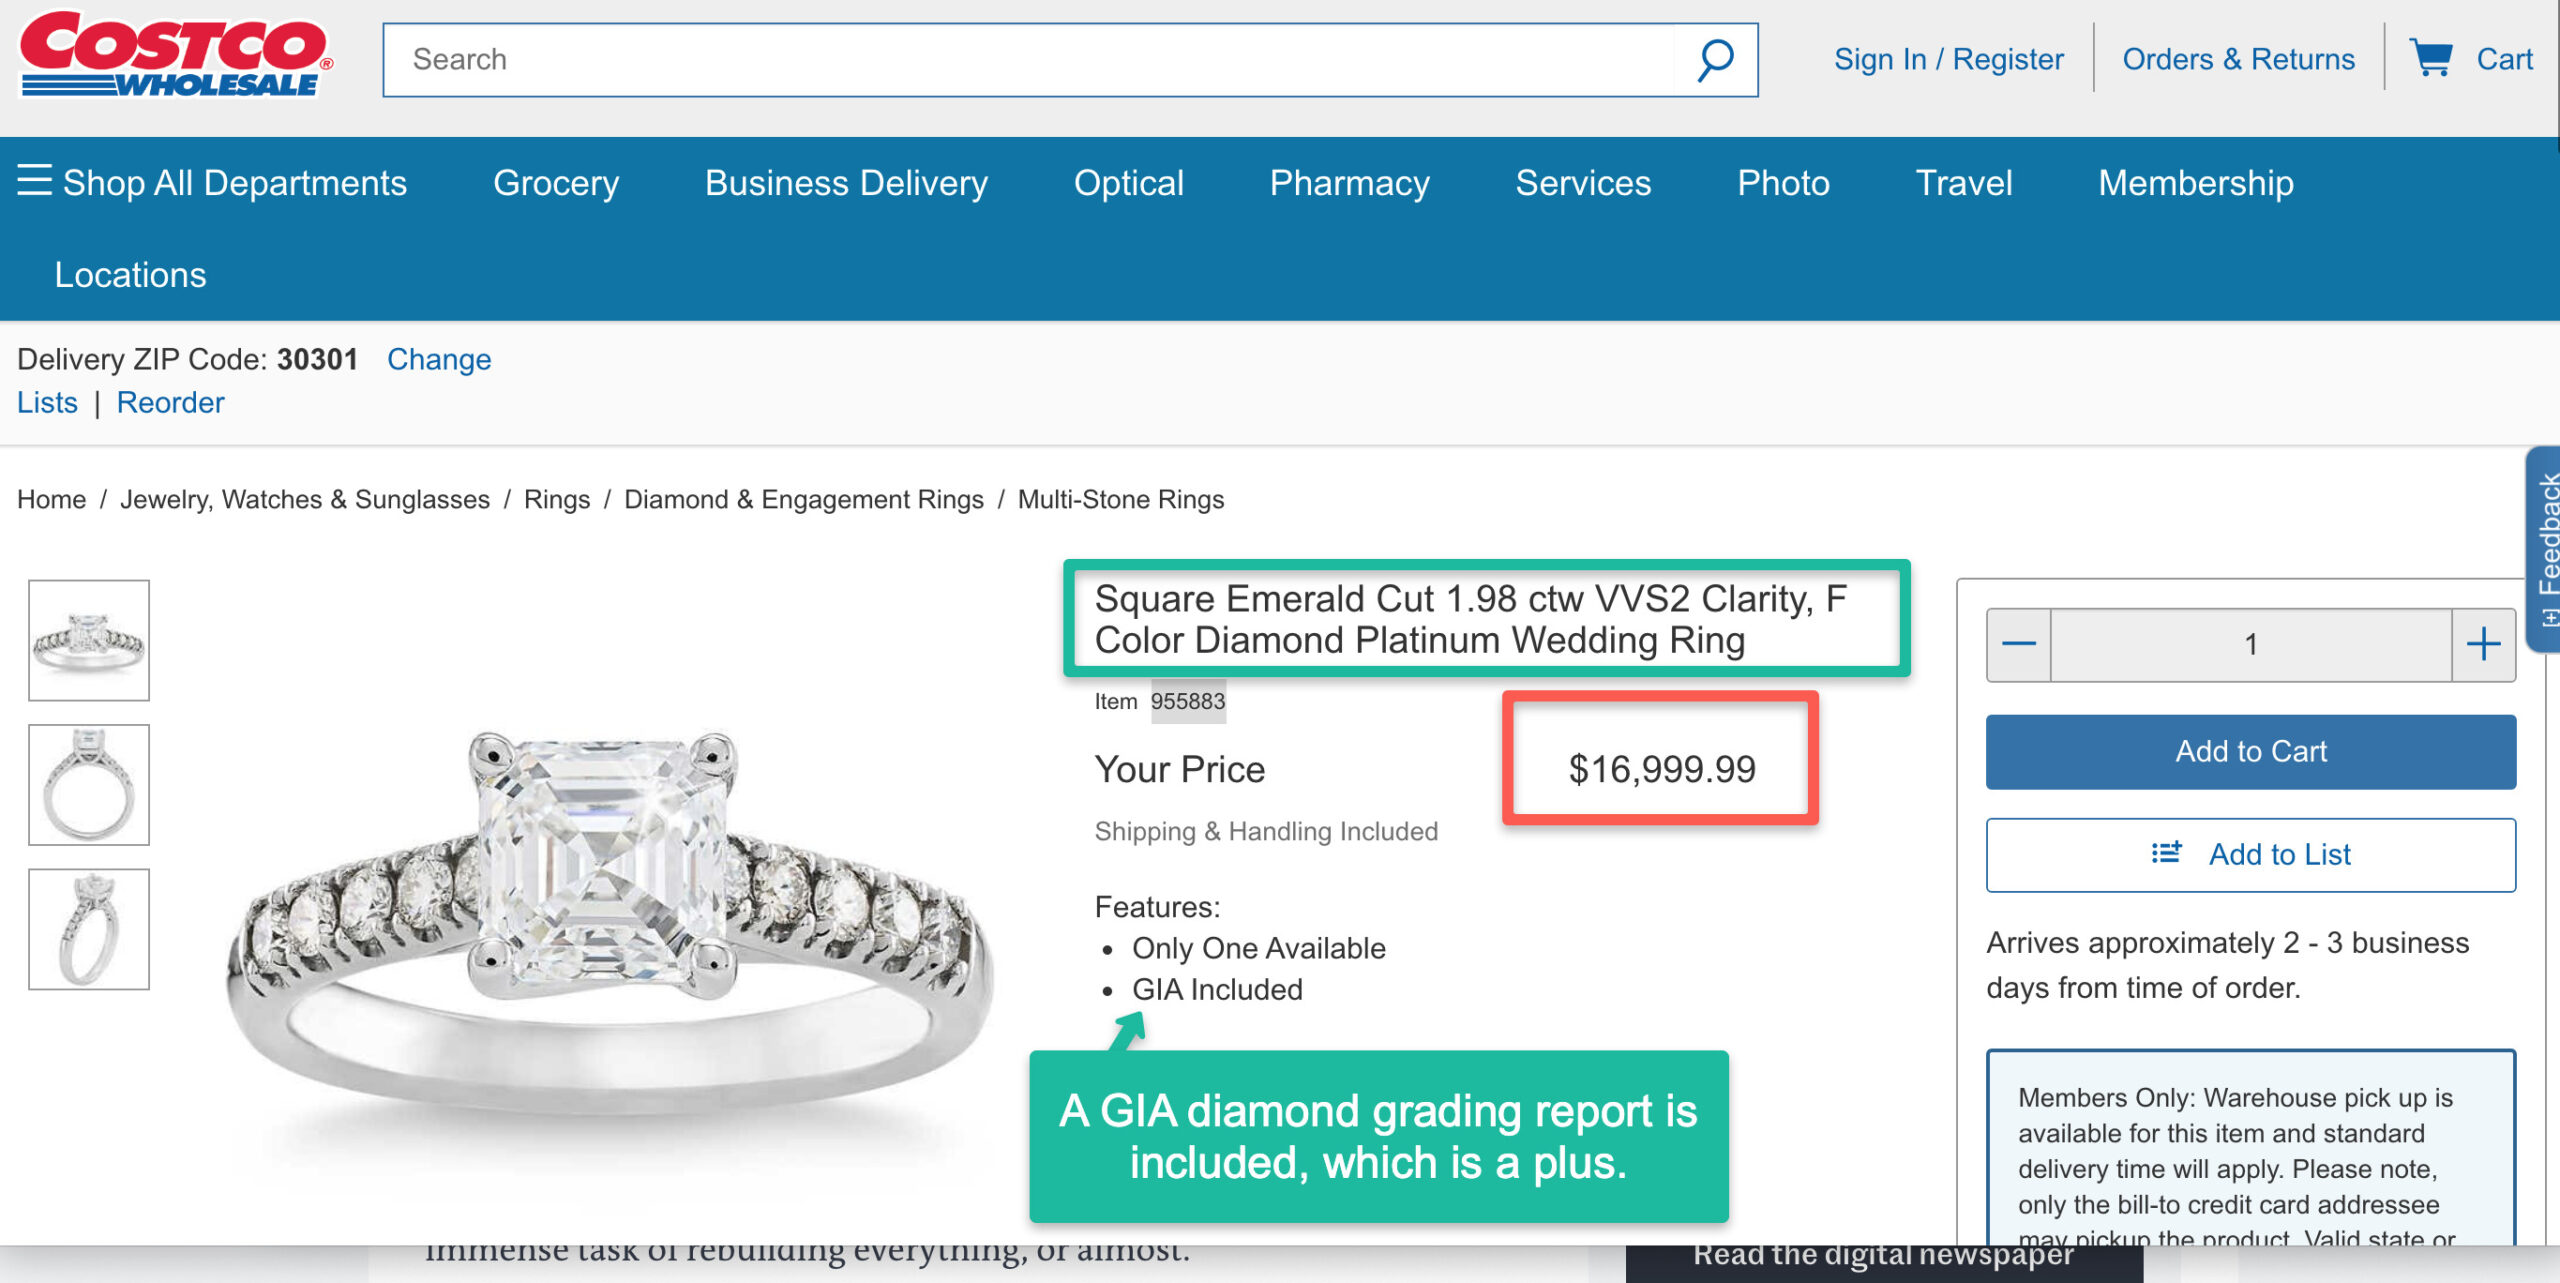Click the Add to List icon
2560x1283 pixels.
(2168, 854)
